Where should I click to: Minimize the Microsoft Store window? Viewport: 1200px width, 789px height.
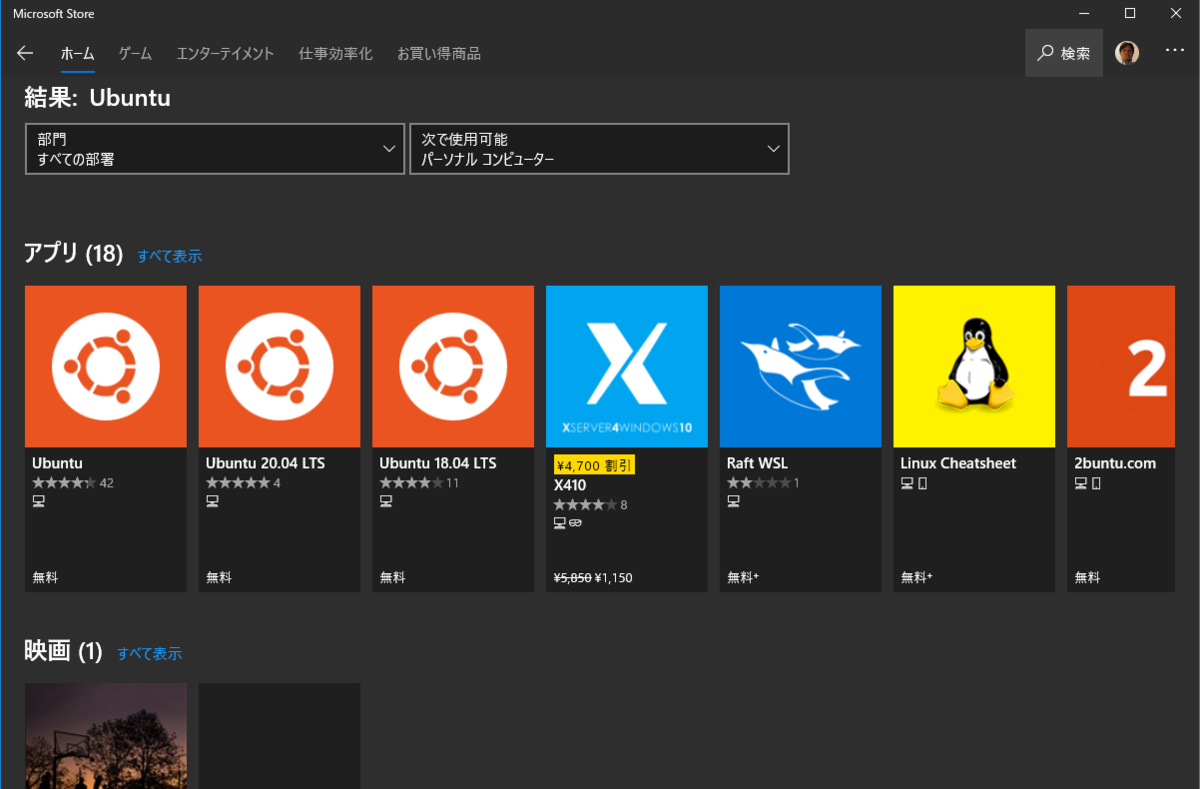1084,13
